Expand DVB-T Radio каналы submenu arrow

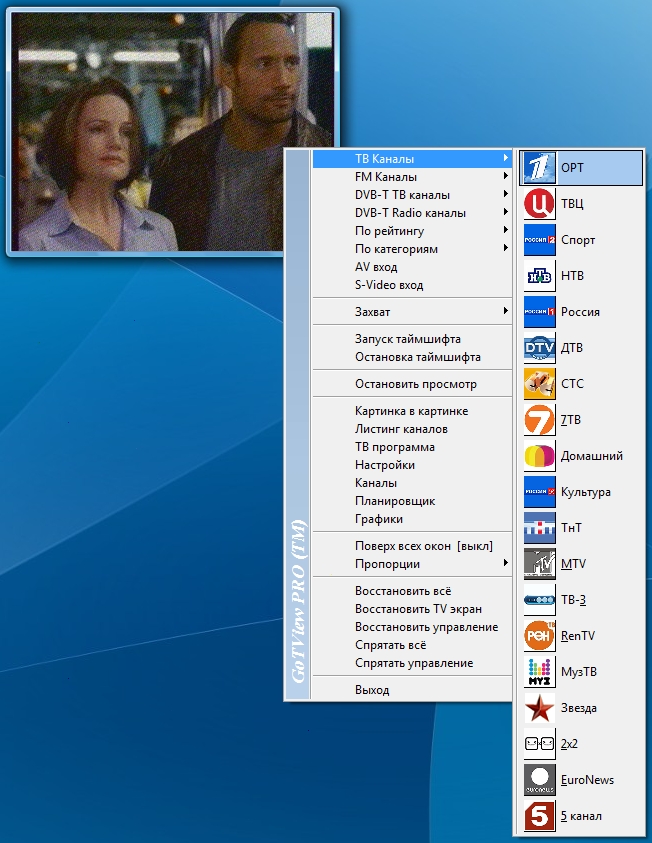[506, 212]
